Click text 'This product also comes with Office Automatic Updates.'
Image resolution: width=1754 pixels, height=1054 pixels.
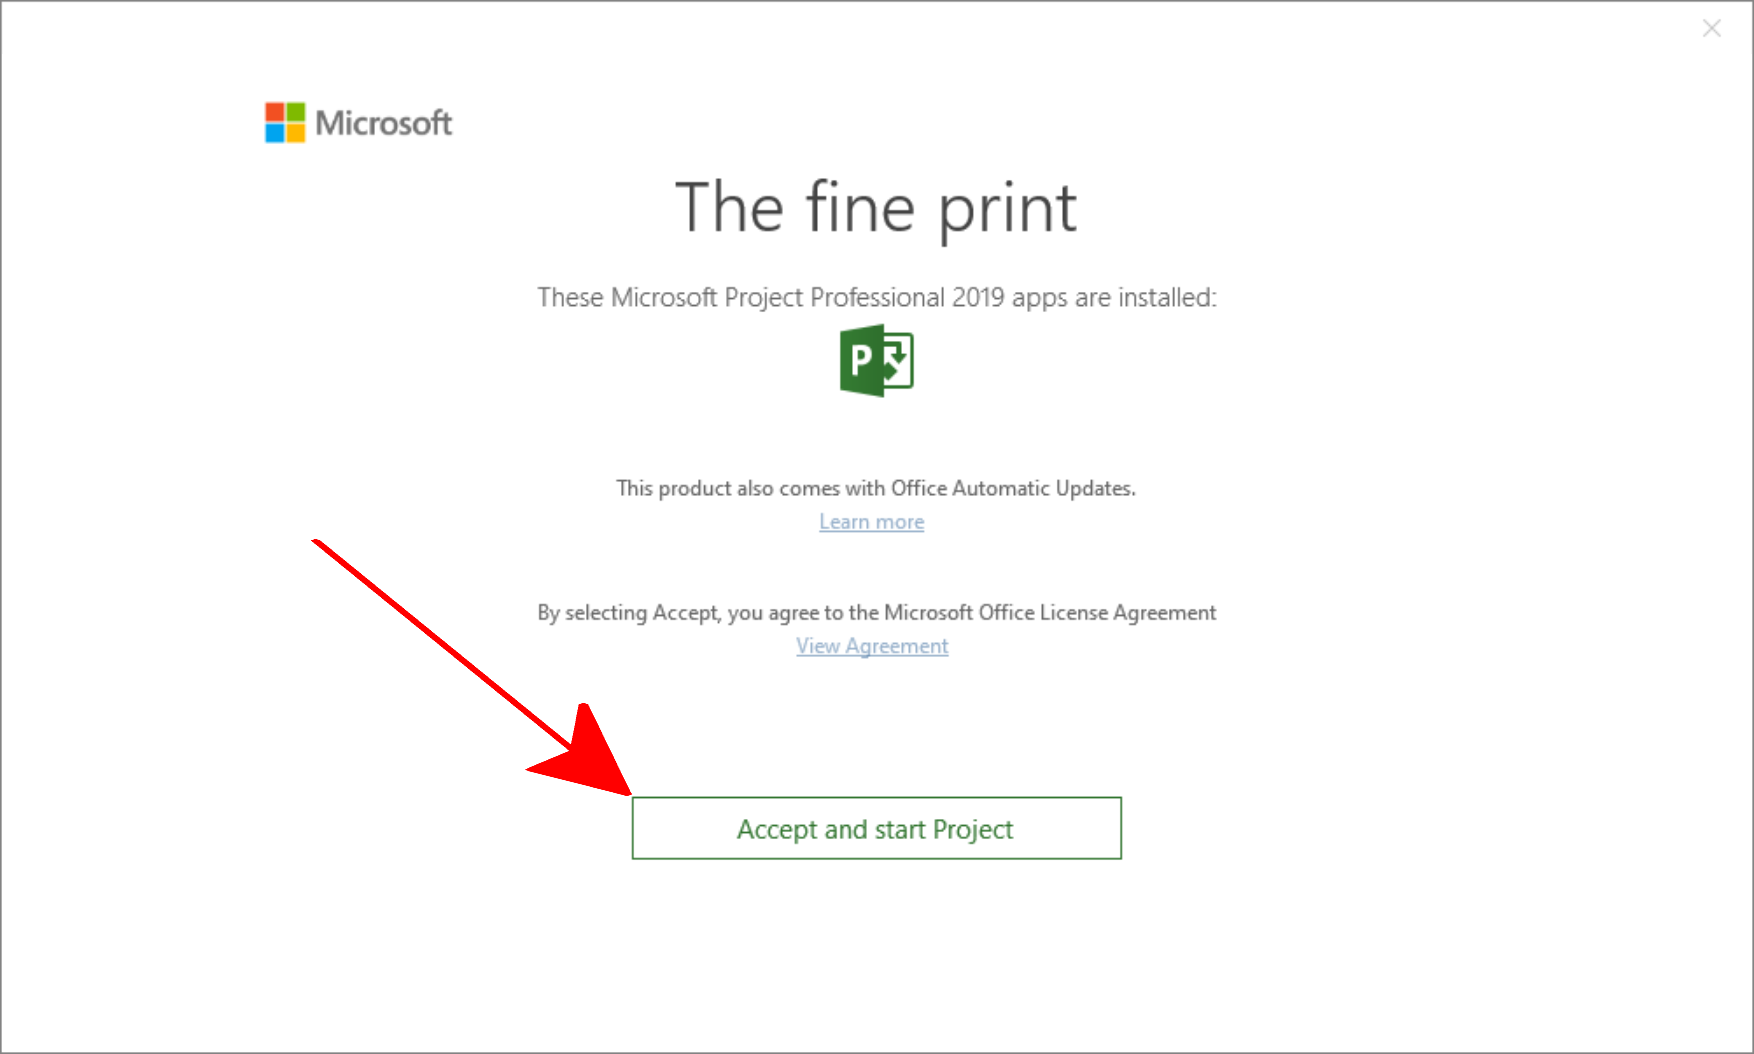click(876, 488)
